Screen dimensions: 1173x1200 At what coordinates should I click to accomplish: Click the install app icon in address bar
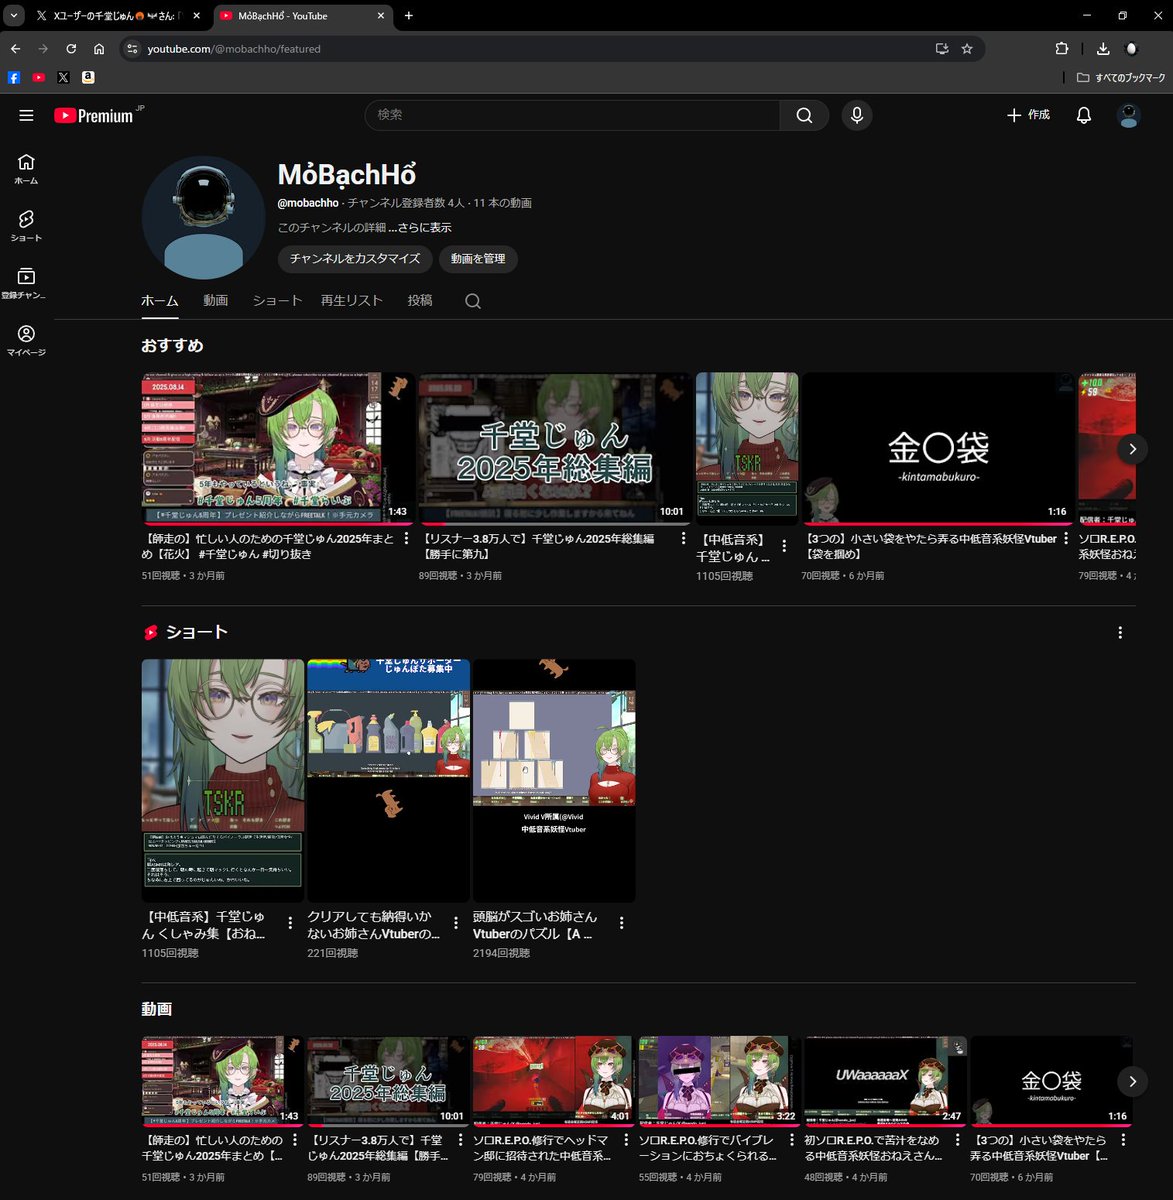tap(942, 48)
